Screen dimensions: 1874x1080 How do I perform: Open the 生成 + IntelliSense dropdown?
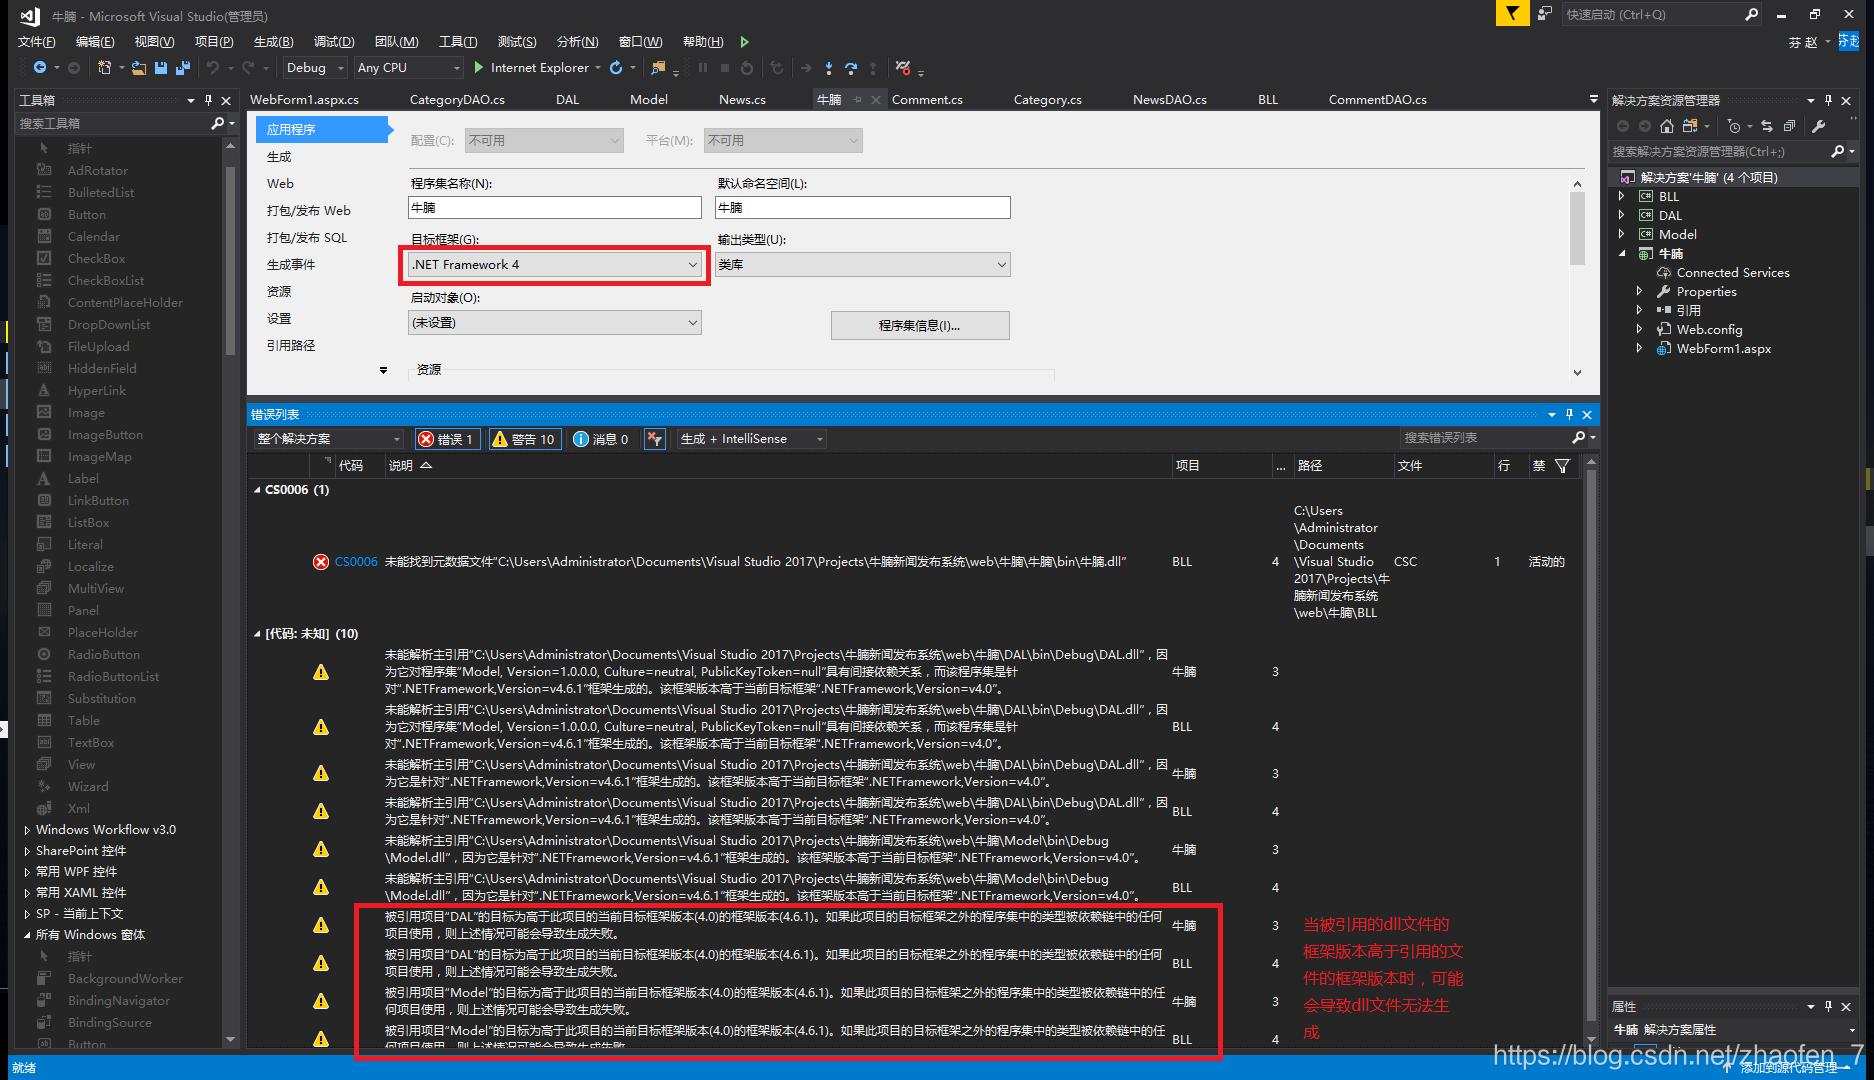point(751,439)
